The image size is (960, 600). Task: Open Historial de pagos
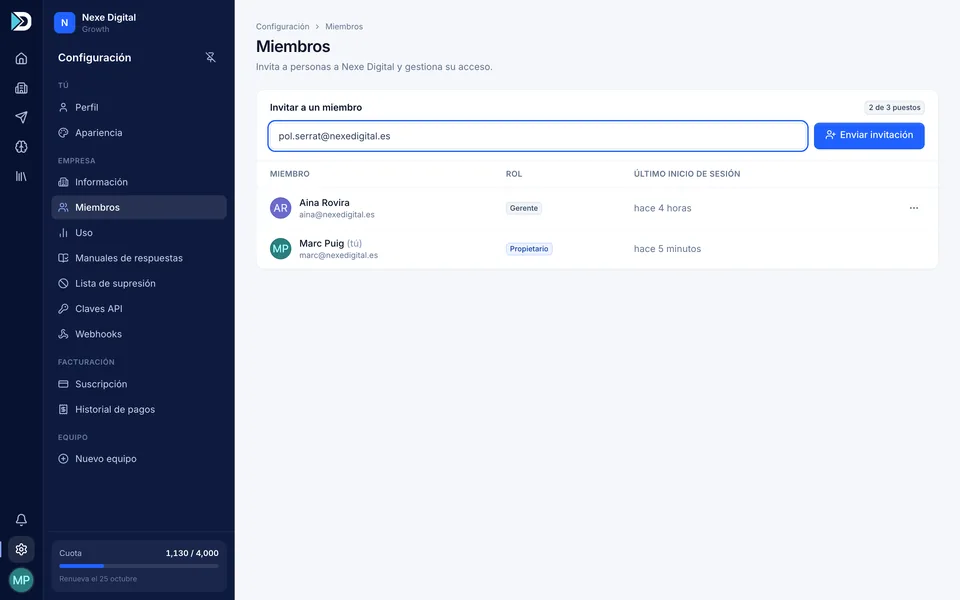[139, 410]
